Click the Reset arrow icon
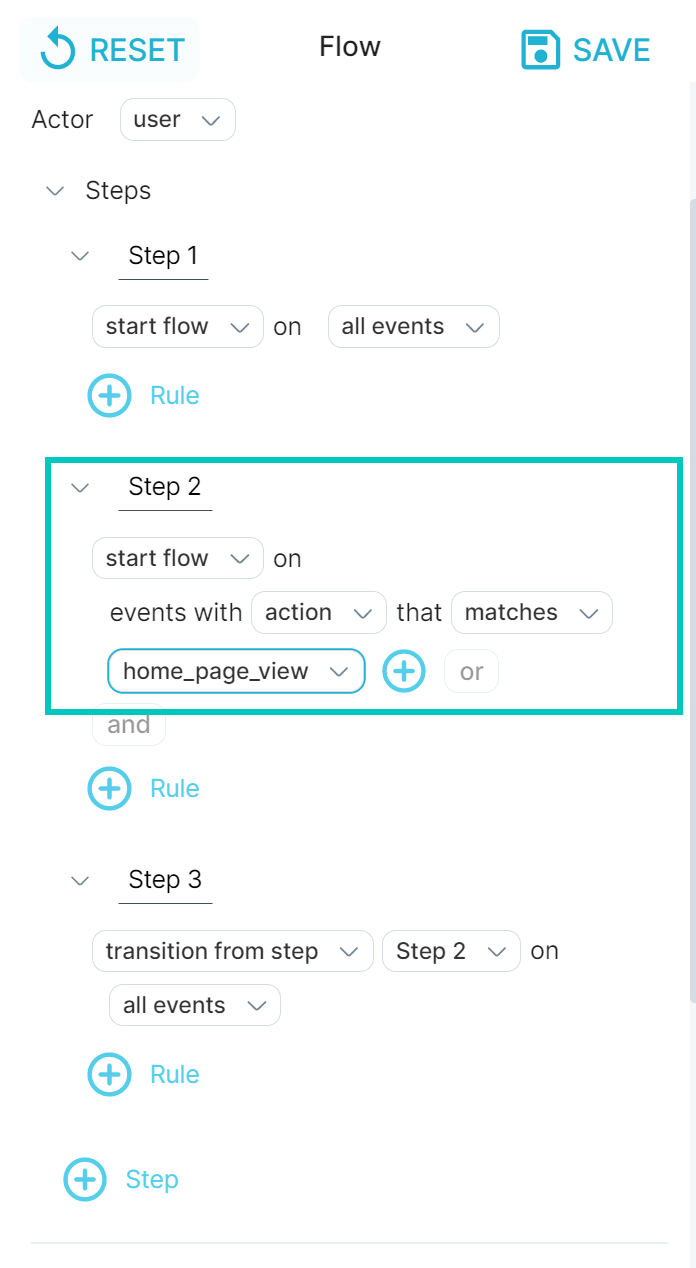 point(57,50)
